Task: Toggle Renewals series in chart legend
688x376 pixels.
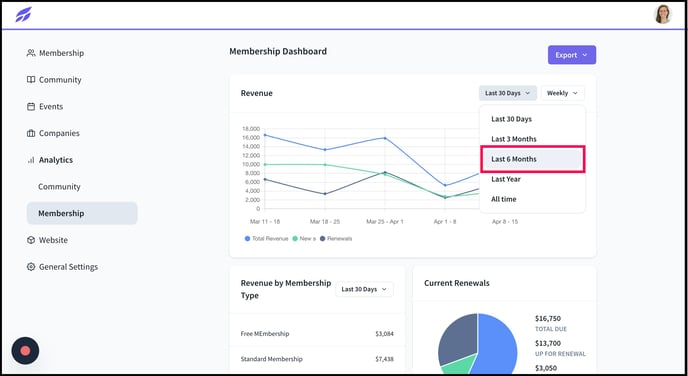Action: (336, 239)
